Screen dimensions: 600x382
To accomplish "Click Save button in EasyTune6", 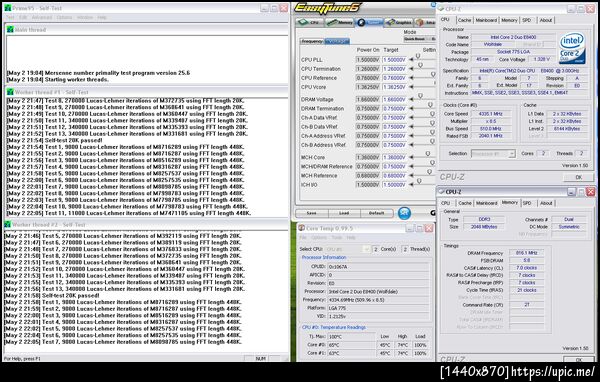I will coord(311,213).
